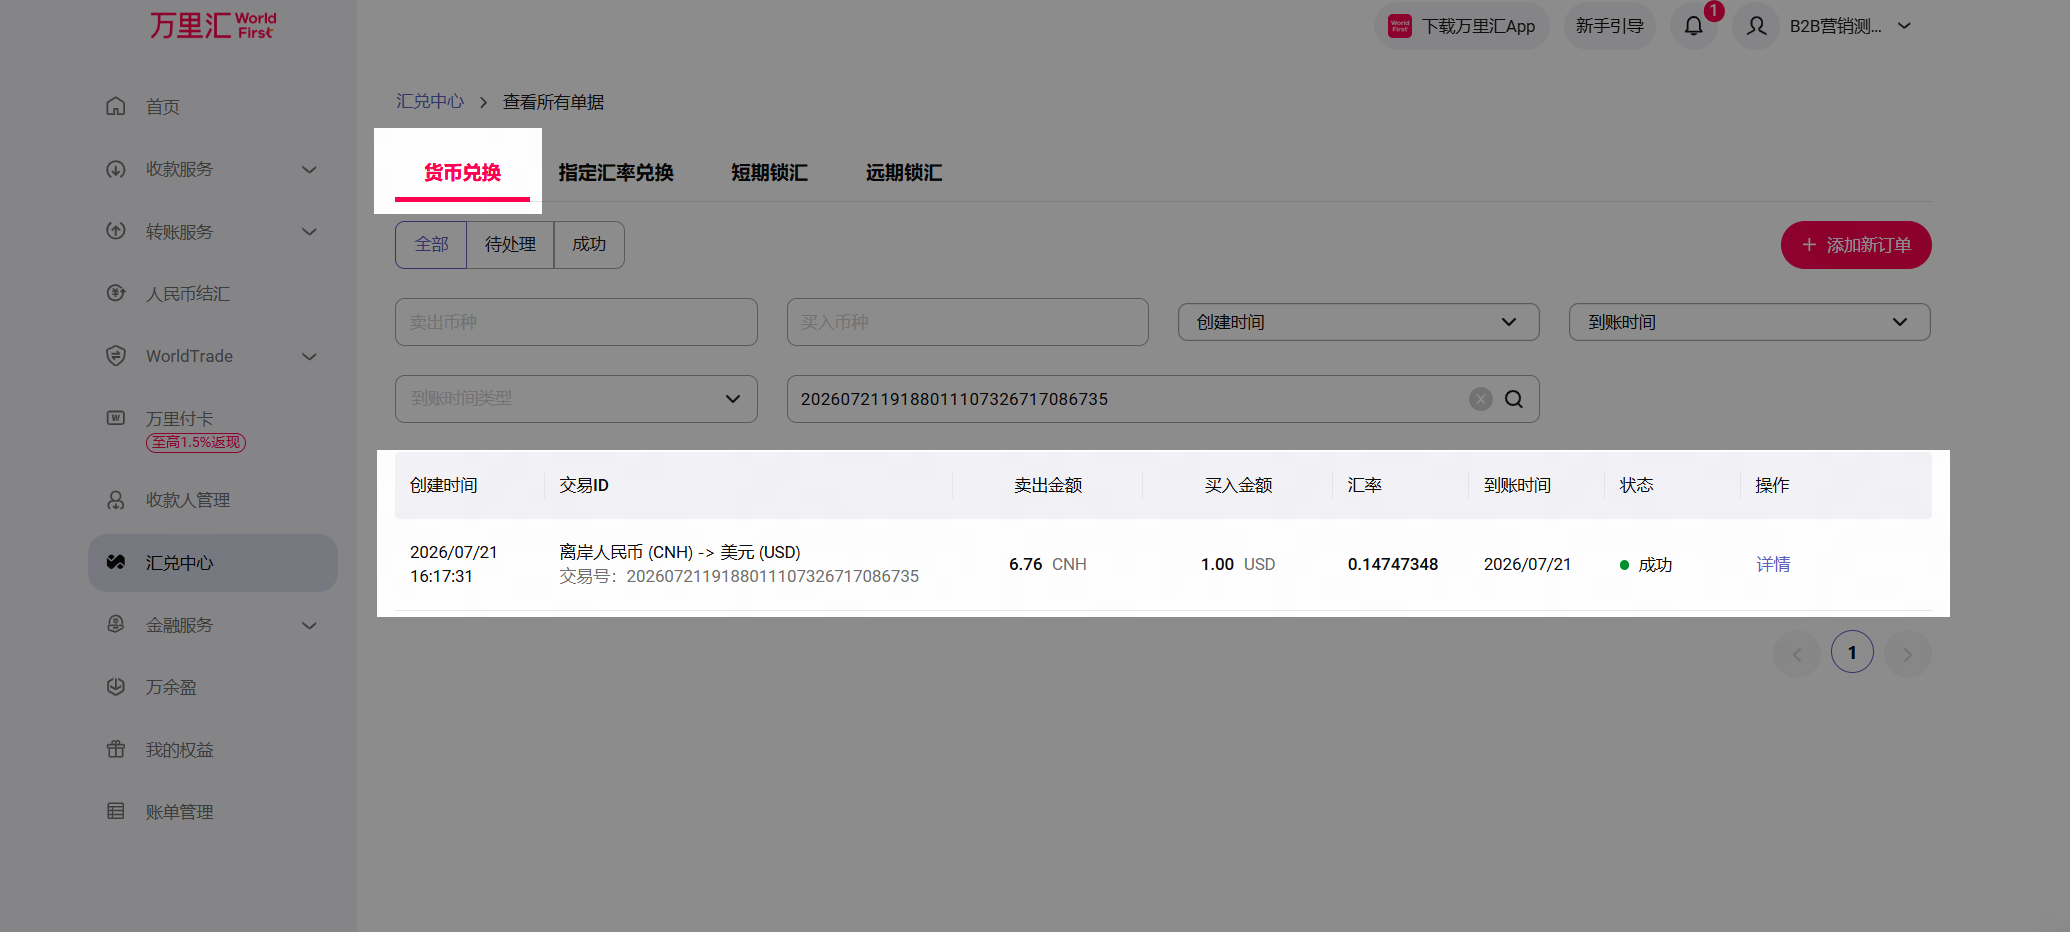Click the 汇兑中心 exchange icon
Viewport: 2070px width, 932px height.
click(116, 562)
